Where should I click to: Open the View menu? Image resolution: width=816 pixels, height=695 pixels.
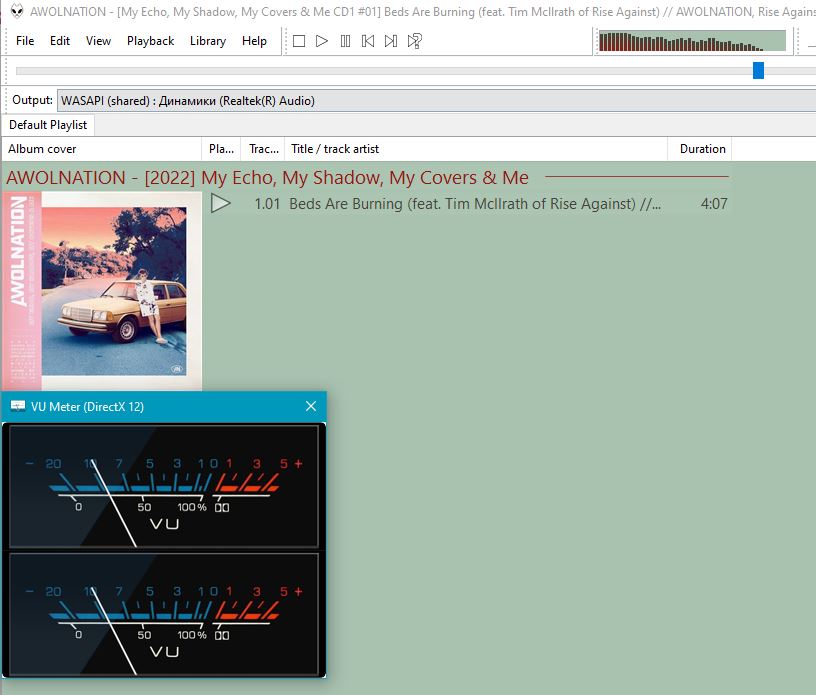98,41
